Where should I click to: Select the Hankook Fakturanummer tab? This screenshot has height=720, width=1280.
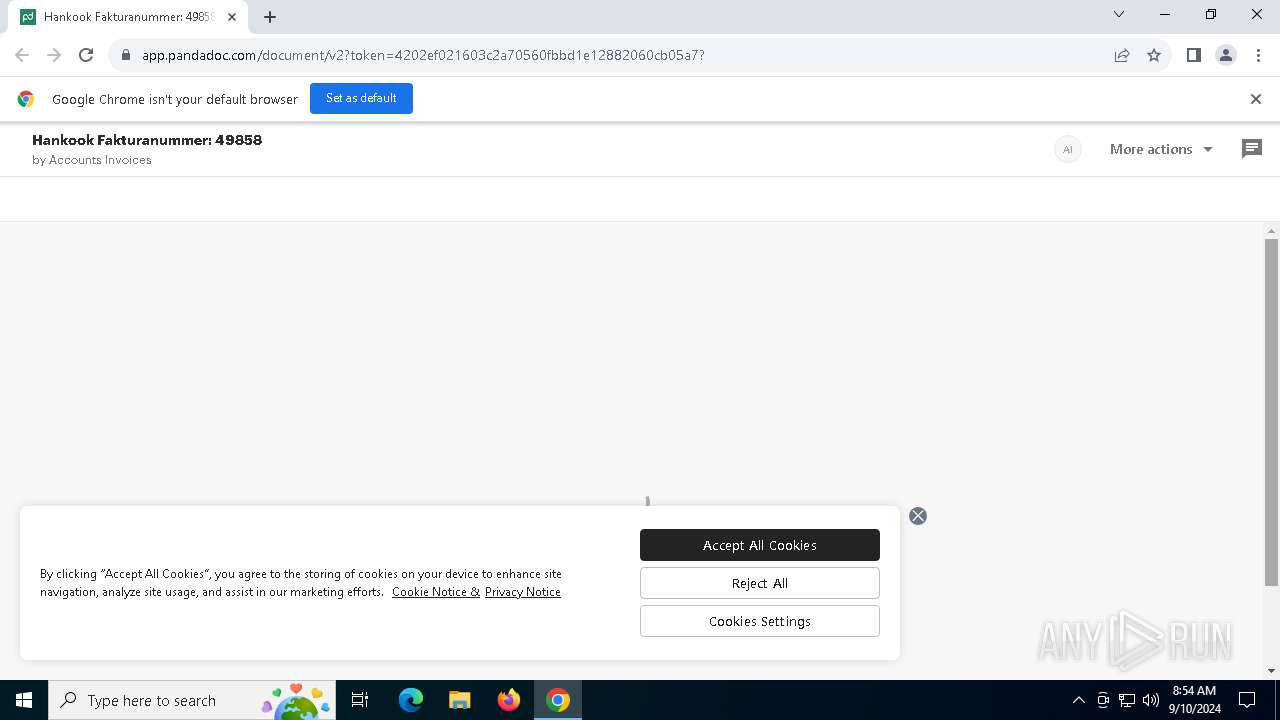(x=128, y=17)
